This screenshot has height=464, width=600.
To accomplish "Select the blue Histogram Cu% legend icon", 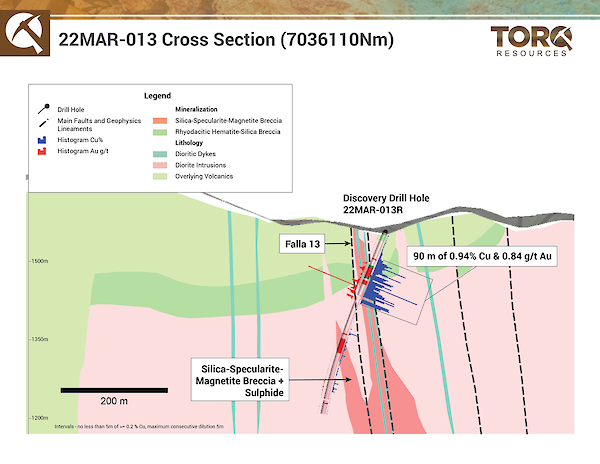I will click(41, 140).
